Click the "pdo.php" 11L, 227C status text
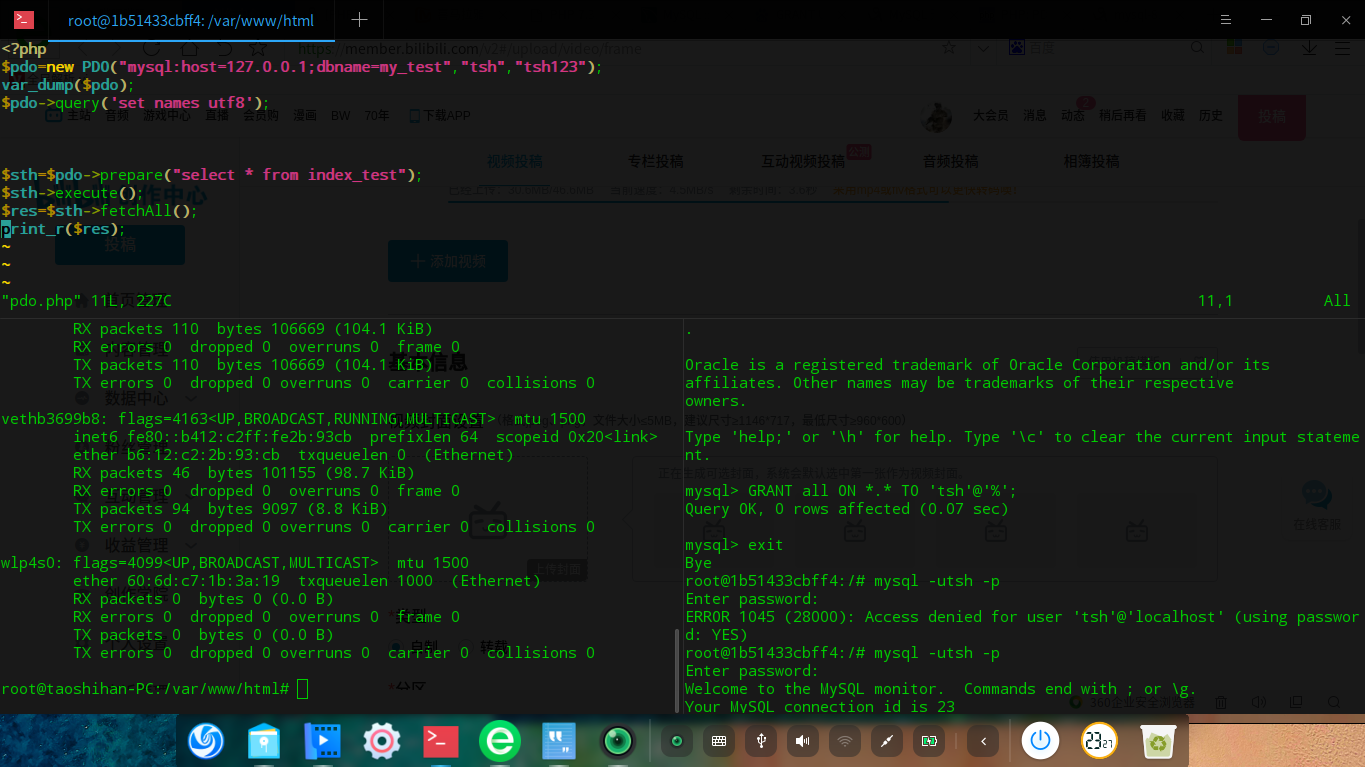Screen dimensions: 1365x767 (87, 301)
